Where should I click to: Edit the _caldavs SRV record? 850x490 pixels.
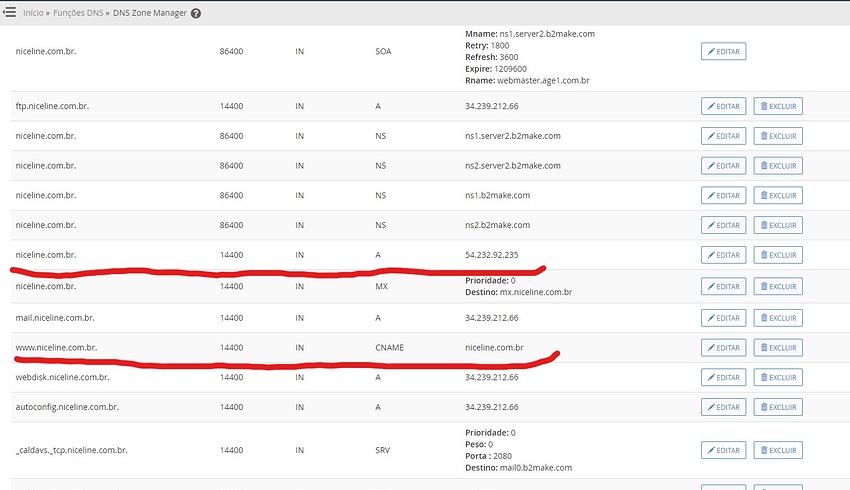point(723,450)
